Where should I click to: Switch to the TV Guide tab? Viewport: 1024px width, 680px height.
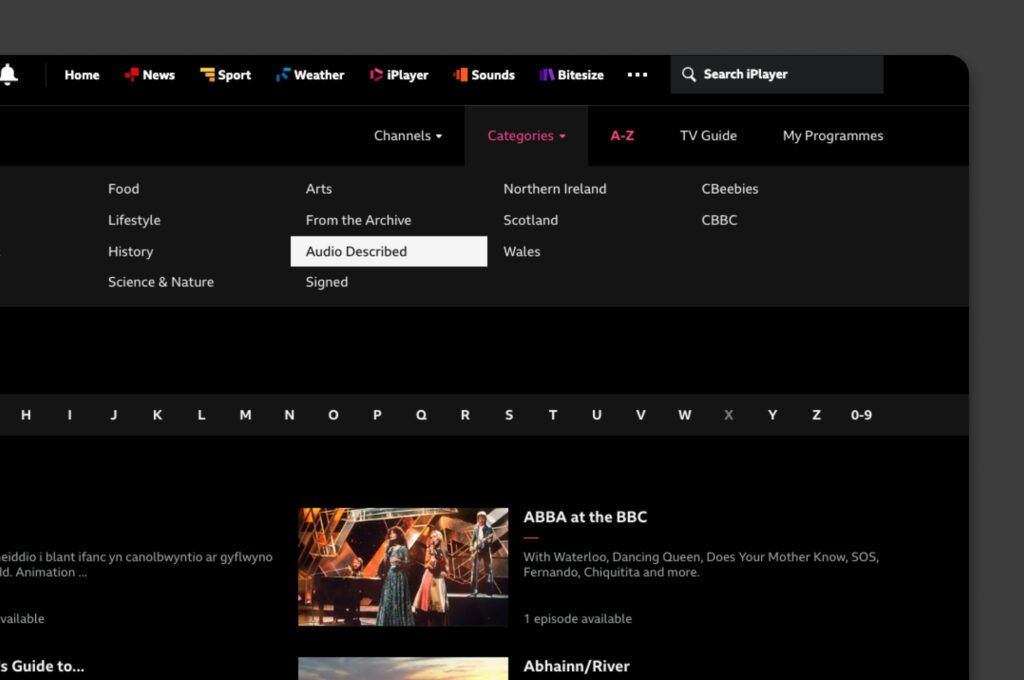(x=708, y=135)
